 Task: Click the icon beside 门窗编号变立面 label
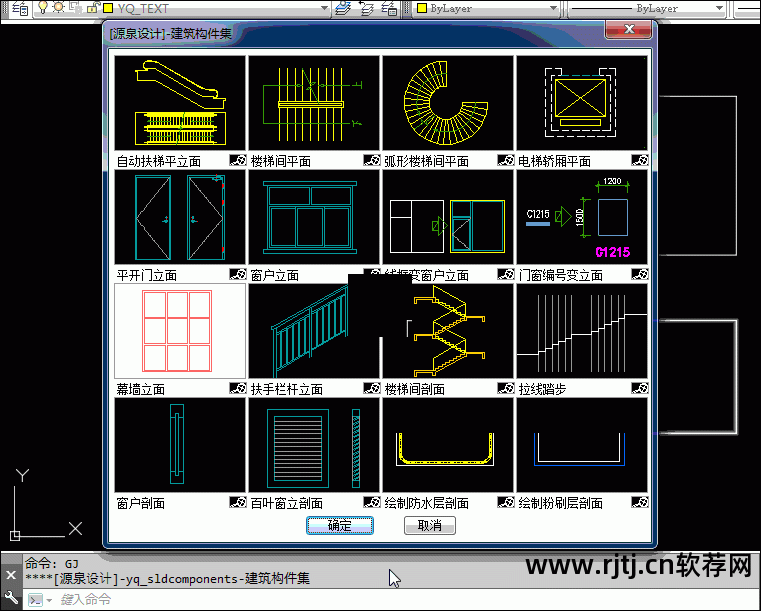point(640,274)
